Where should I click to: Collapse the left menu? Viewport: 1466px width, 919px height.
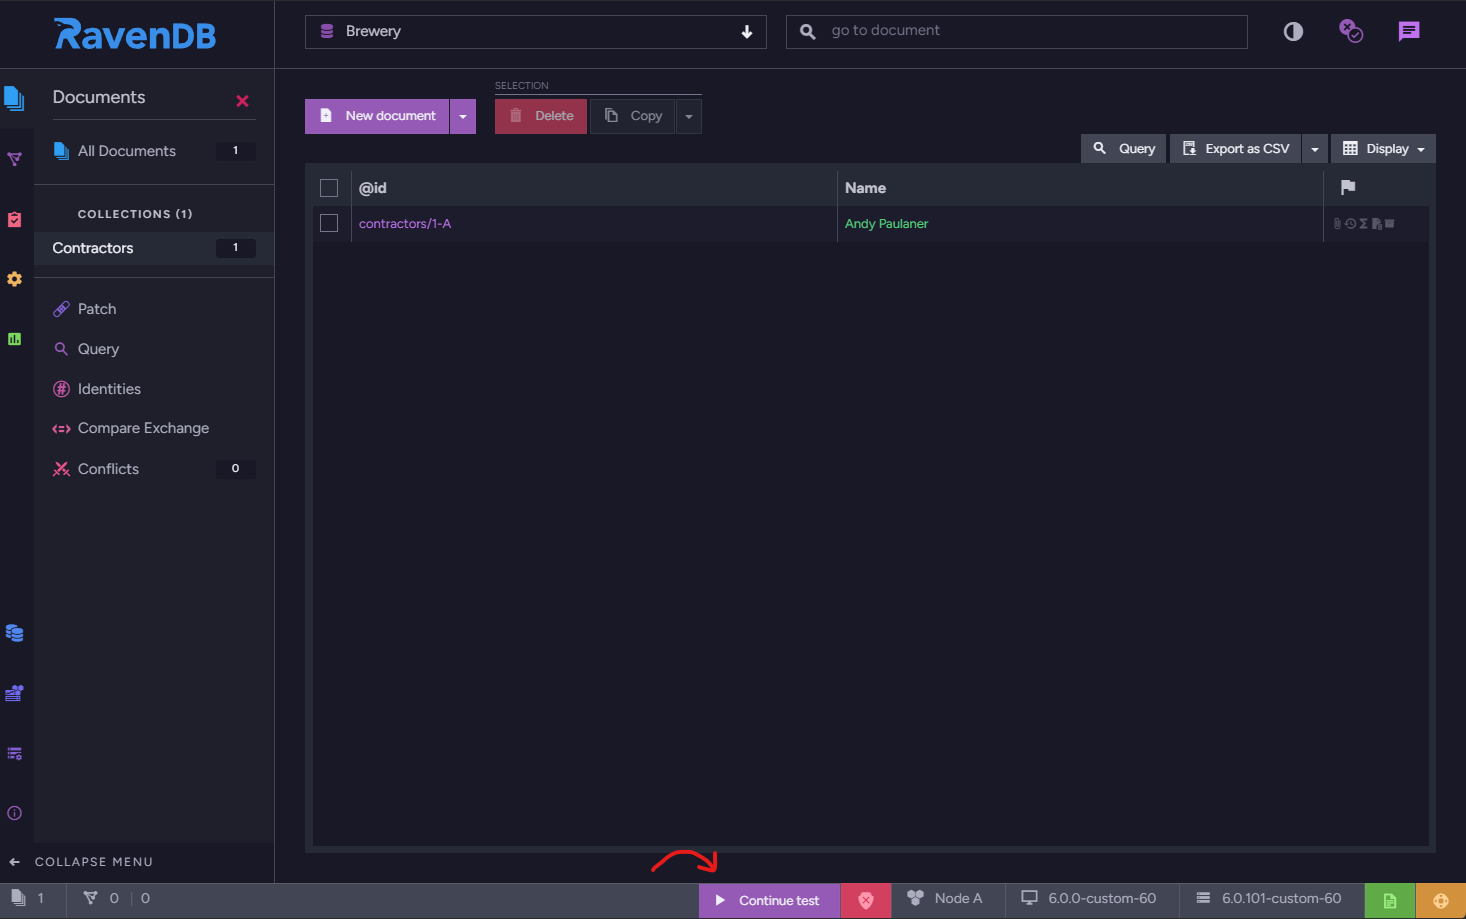click(x=82, y=862)
